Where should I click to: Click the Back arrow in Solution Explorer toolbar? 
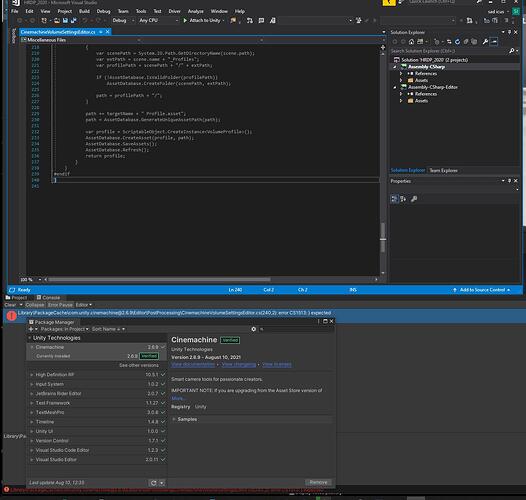click(x=395, y=42)
